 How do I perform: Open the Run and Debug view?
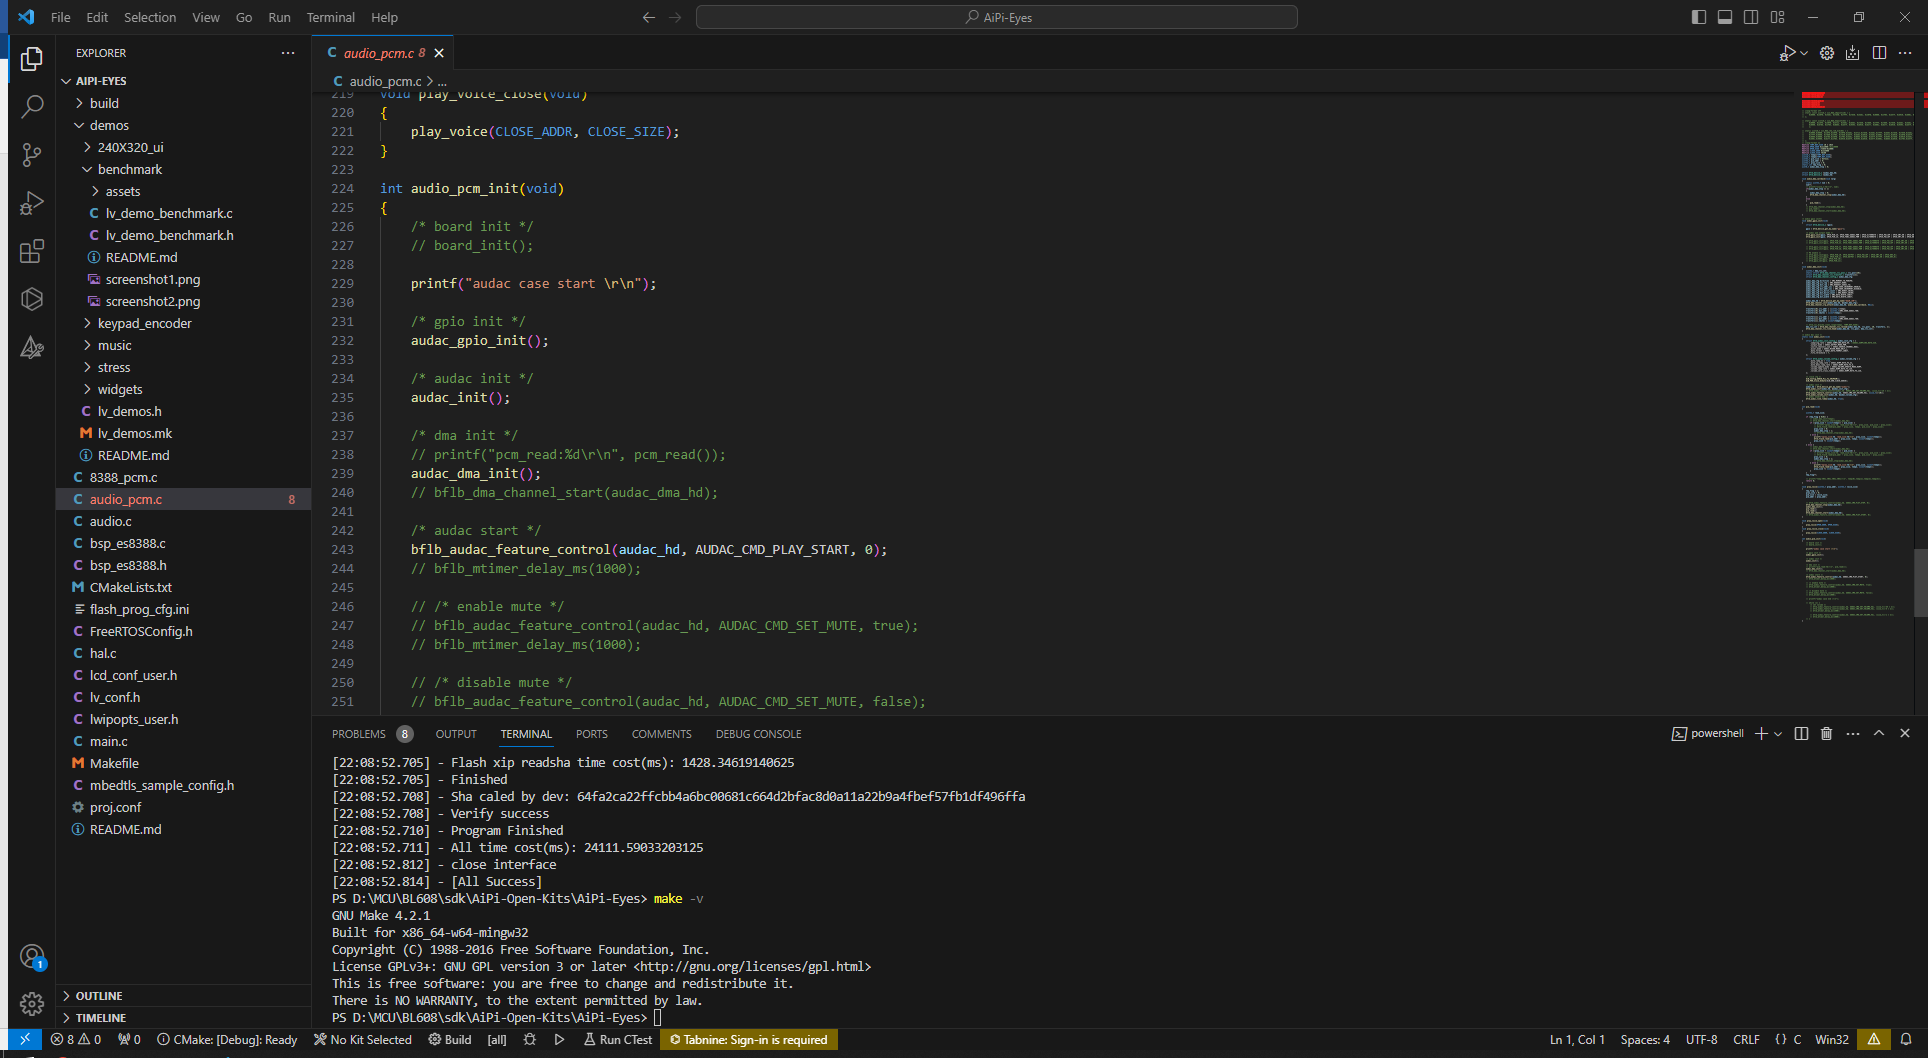[x=32, y=203]
